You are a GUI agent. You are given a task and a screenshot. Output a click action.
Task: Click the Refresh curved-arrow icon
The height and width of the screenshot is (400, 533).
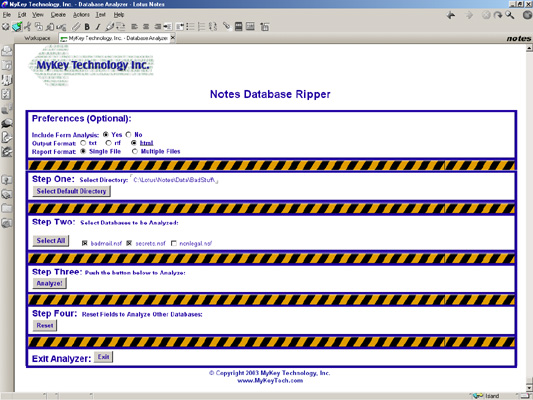click(x=498, y=15)
